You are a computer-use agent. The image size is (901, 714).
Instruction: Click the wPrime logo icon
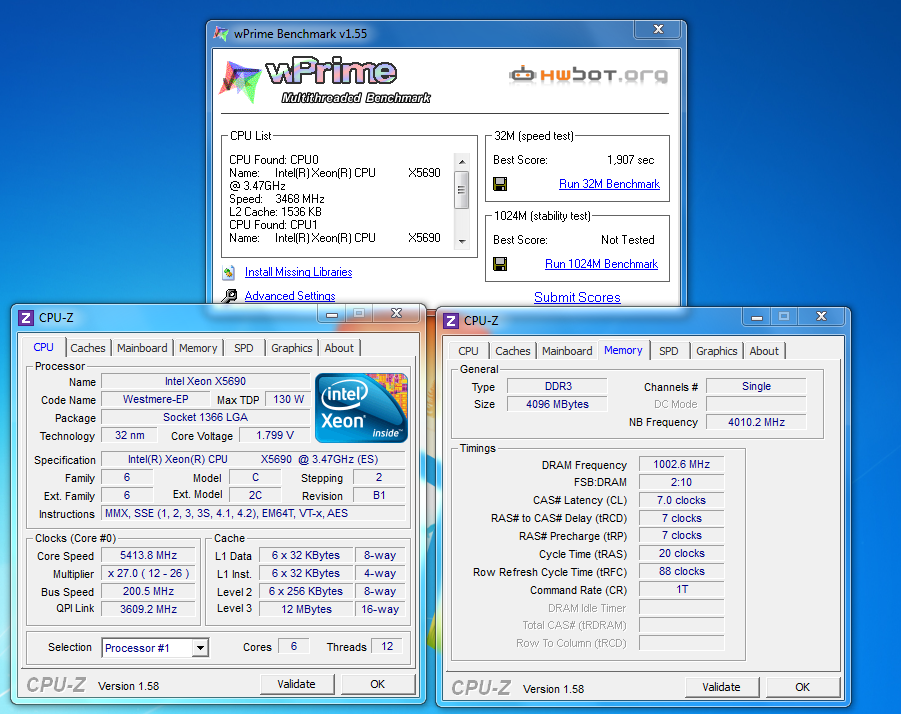(x=240, y=81)
